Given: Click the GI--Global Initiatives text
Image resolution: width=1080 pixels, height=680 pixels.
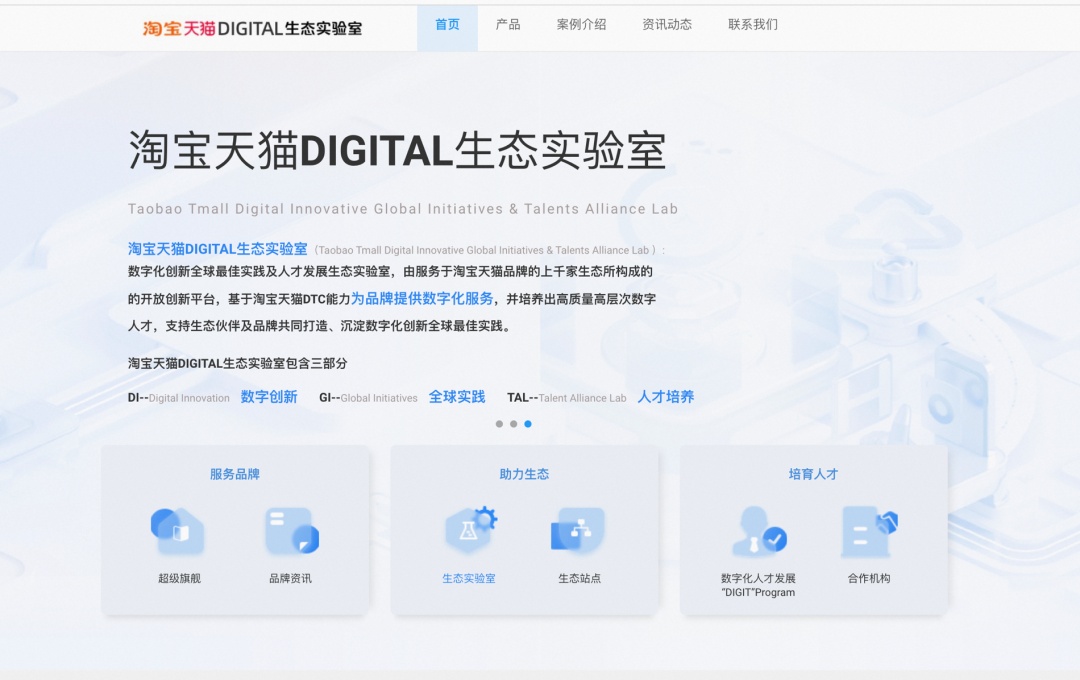Looking at the screenshot, I should click(x=368, y=398).
